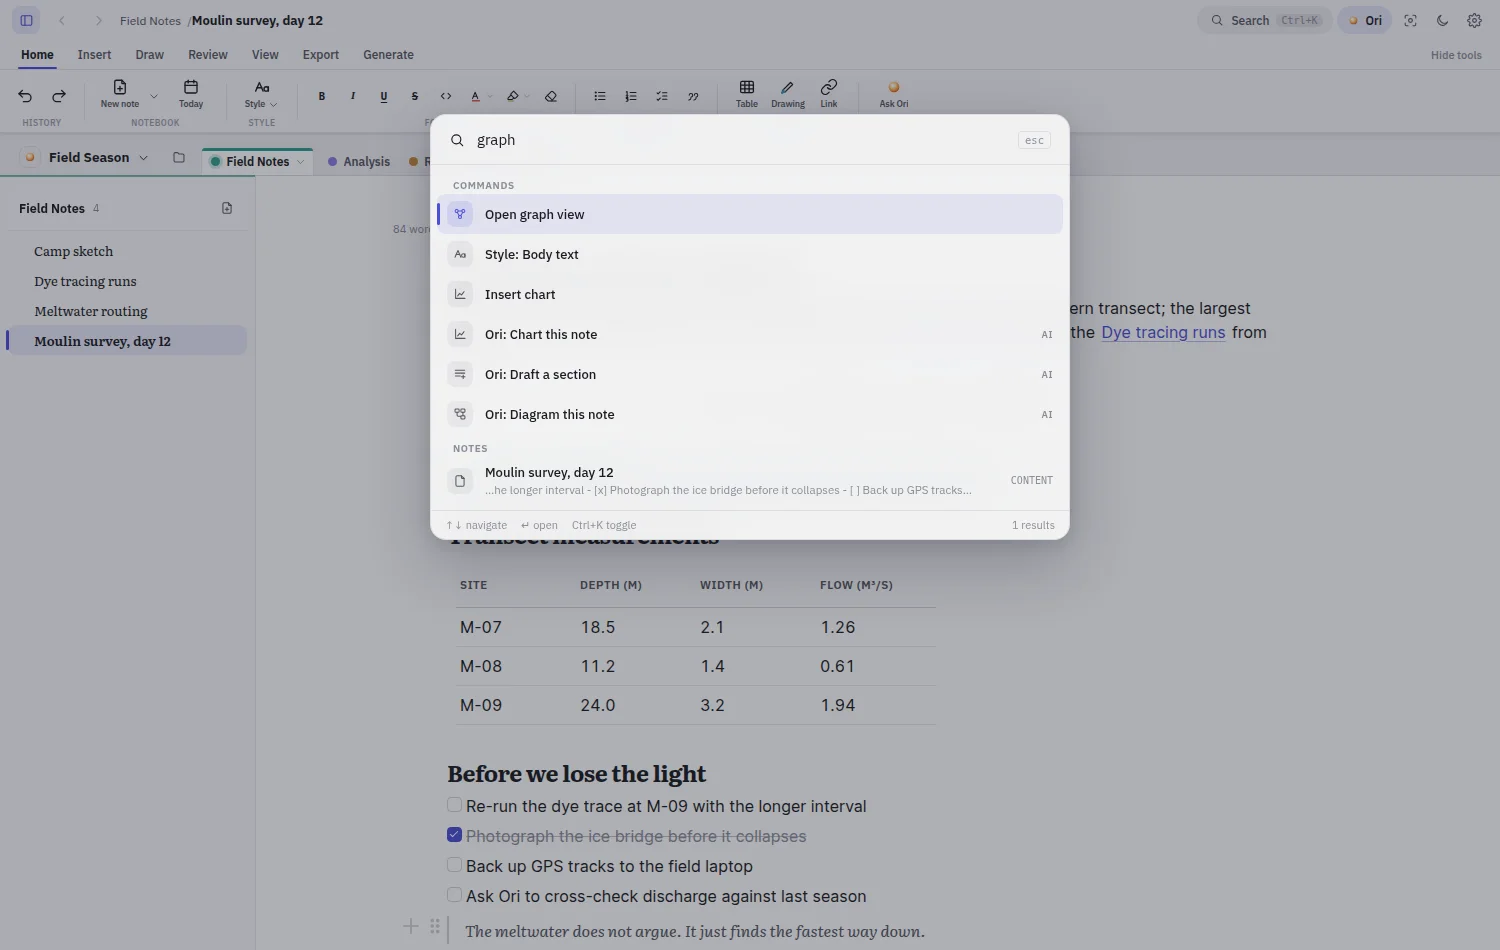The height and width of the screenshot is (950, 1500).
Task: Click the highlighter pen icon
Action: [x=512, y=96]
